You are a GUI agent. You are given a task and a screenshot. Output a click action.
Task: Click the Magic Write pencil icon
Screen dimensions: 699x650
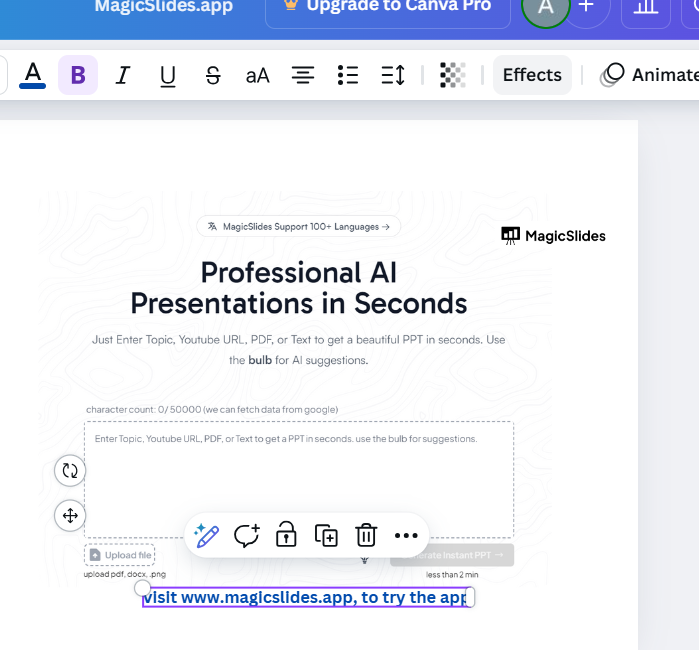pos(206,535)
